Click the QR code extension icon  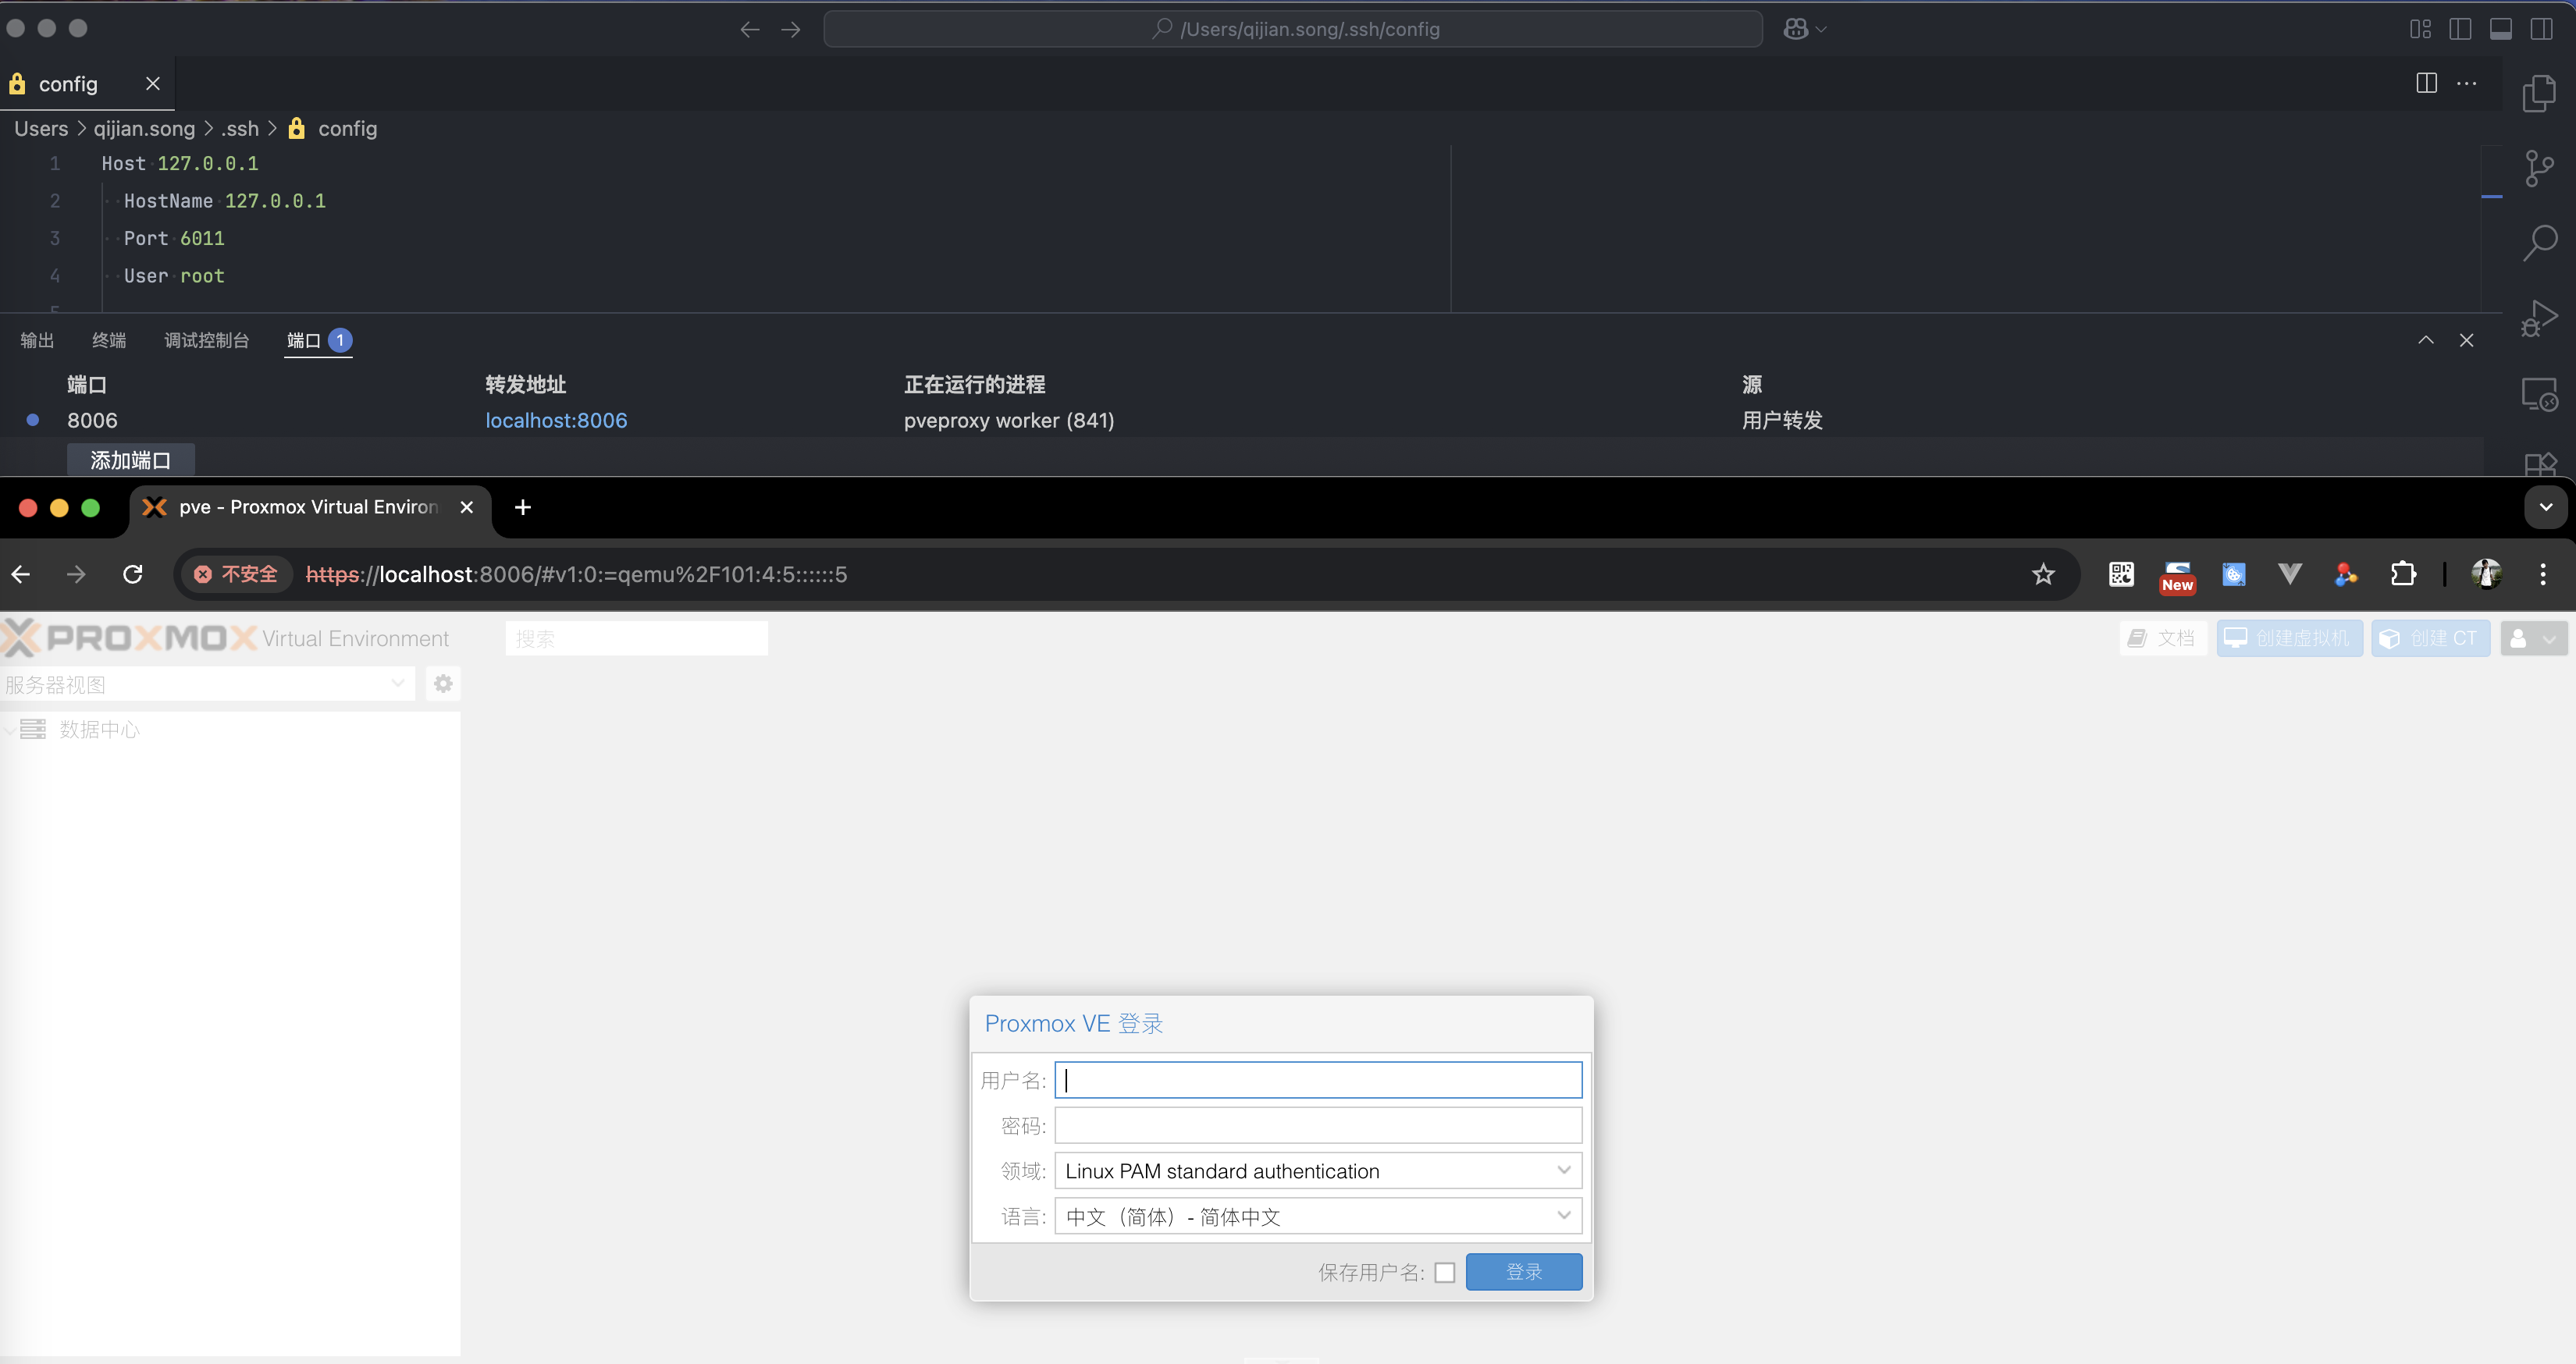pos(2121,574)
